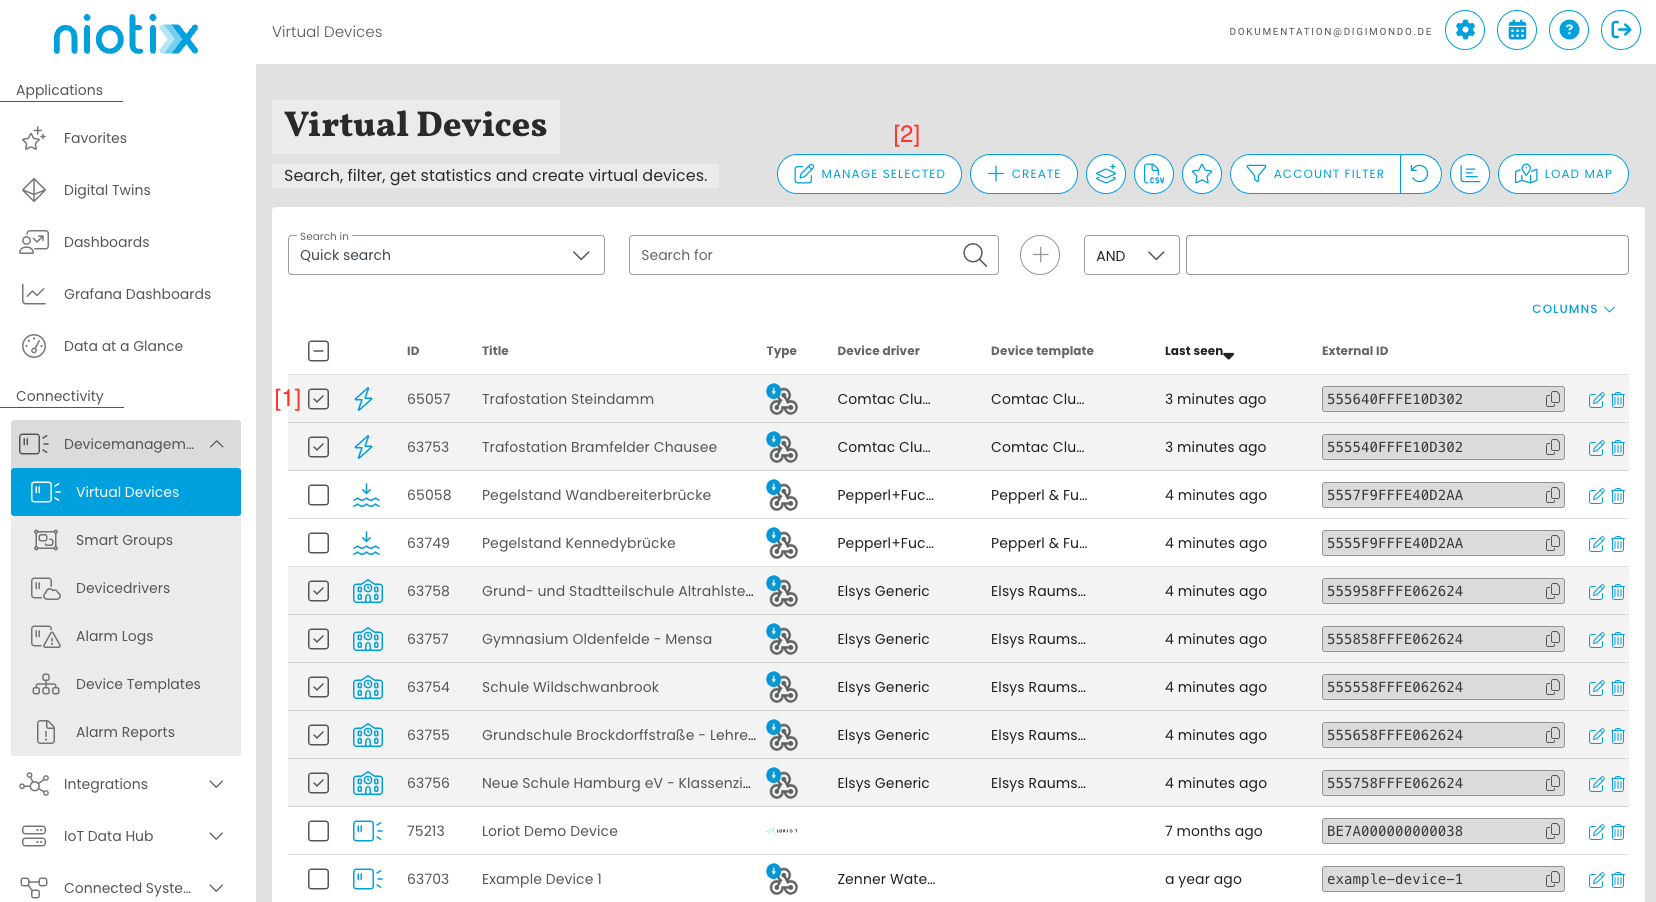Open the calendar icon in header
This screenshot has height=902, width=1656.
coord(1517,30)
